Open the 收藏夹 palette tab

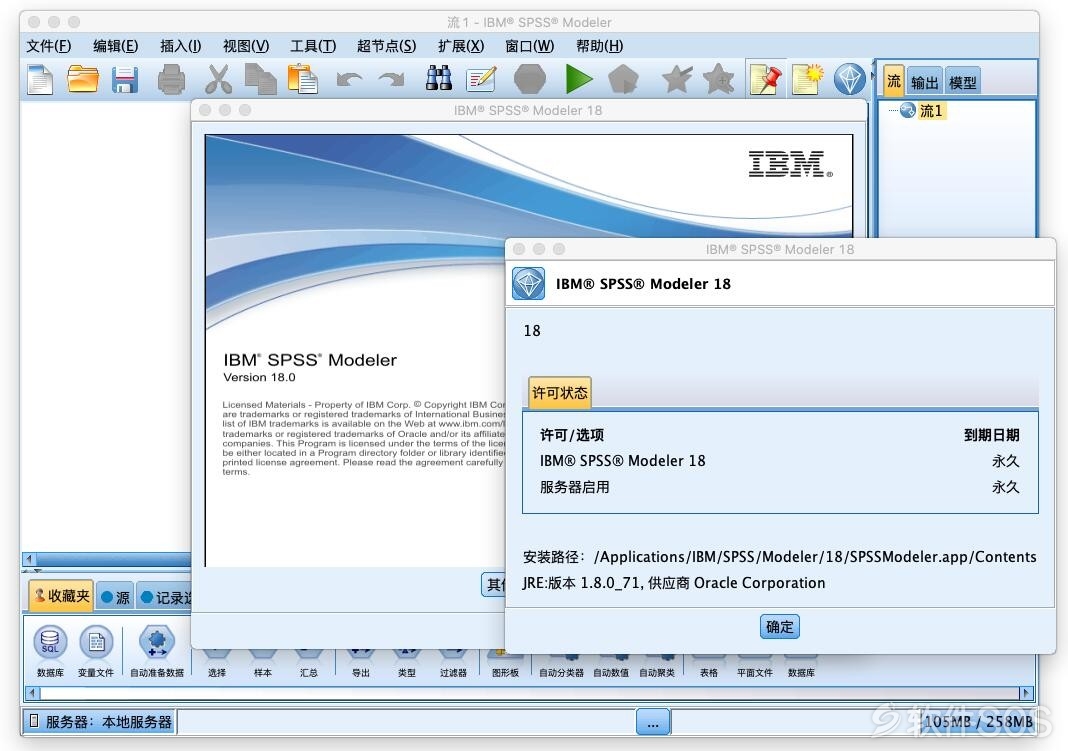[61, 596]
